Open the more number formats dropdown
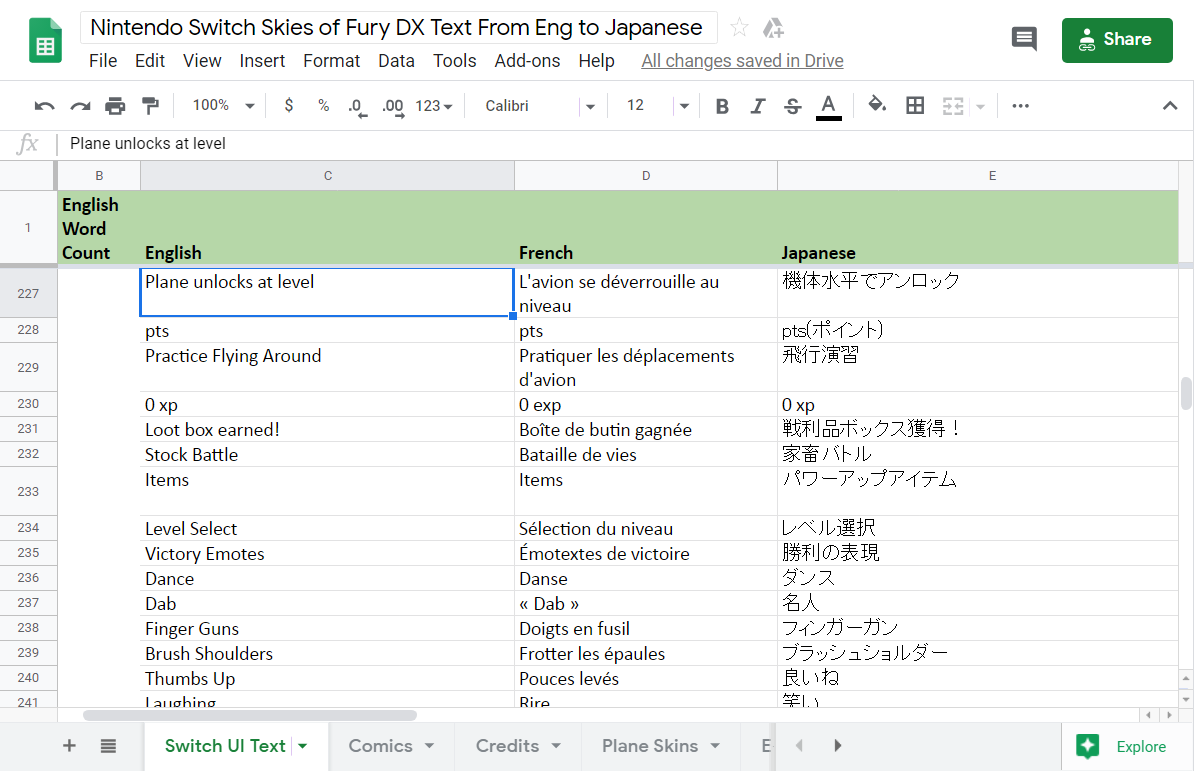Screen dimensions: 1194x771 coord(434,106)
